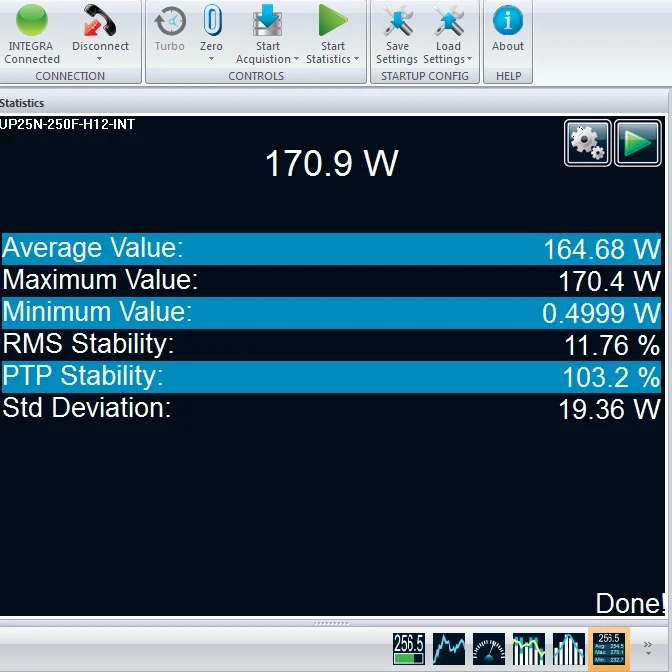Switch to the digital numeric display view
This screenshot has height=672, width=672.
click(409, 647)
